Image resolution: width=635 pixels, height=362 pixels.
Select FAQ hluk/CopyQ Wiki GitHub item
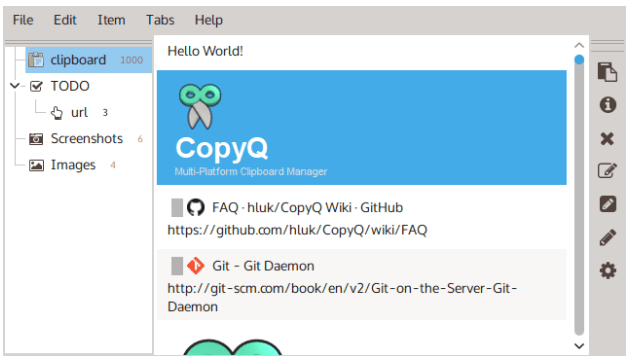tap(362, 217)
